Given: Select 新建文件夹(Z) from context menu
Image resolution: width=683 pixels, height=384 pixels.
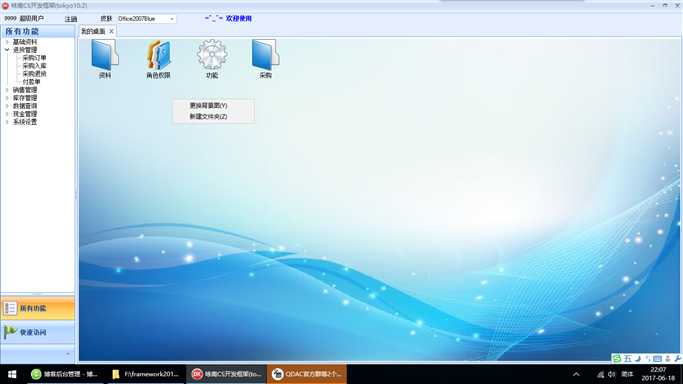Looking at the screenshot, I should 213,116.
